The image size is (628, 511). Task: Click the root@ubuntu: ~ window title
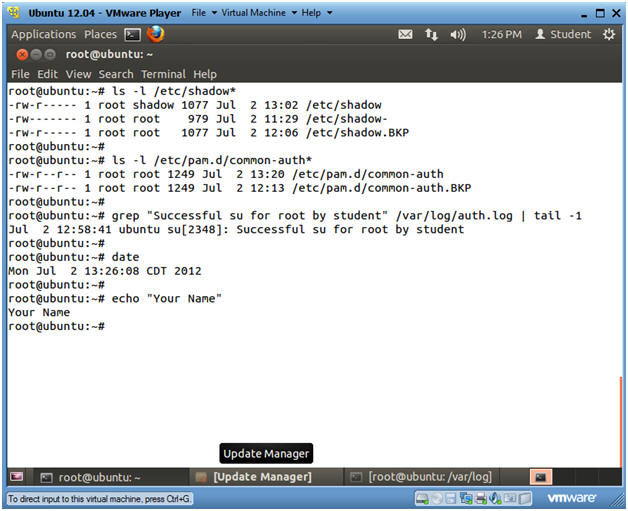[x=109, y=54]
